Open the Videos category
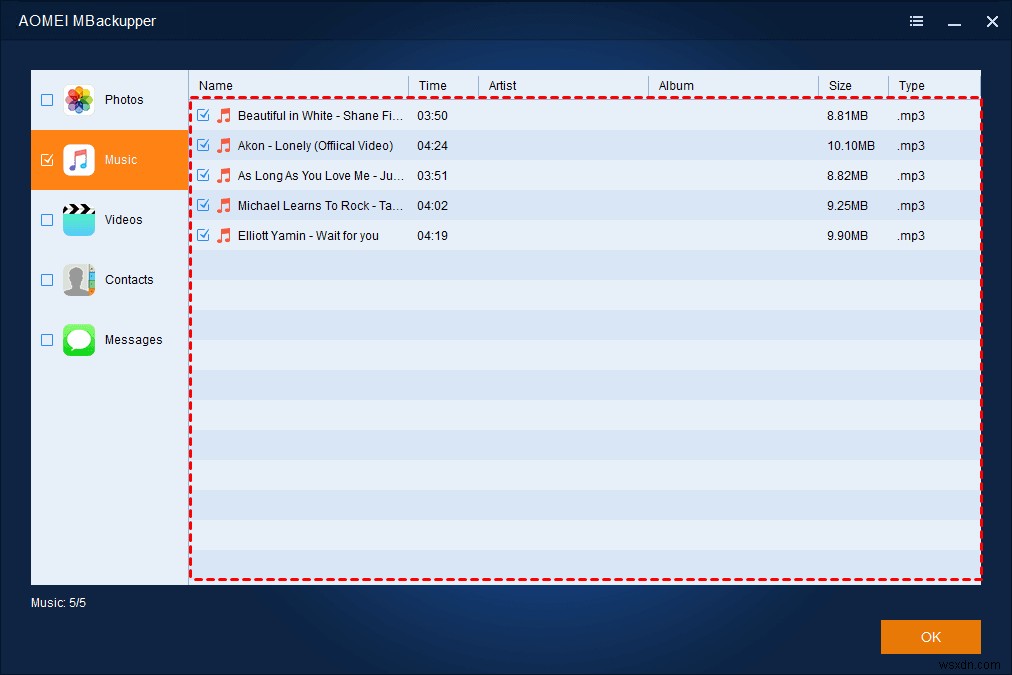 coord(78,219)
